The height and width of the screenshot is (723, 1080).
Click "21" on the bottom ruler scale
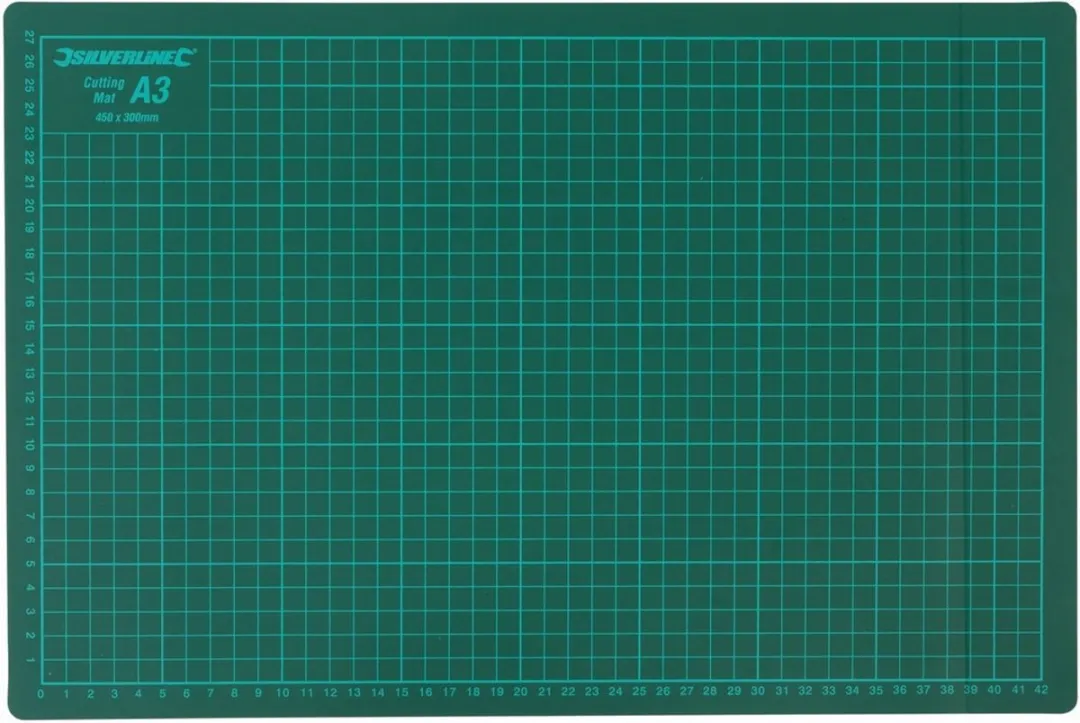(x=545, y=691)
